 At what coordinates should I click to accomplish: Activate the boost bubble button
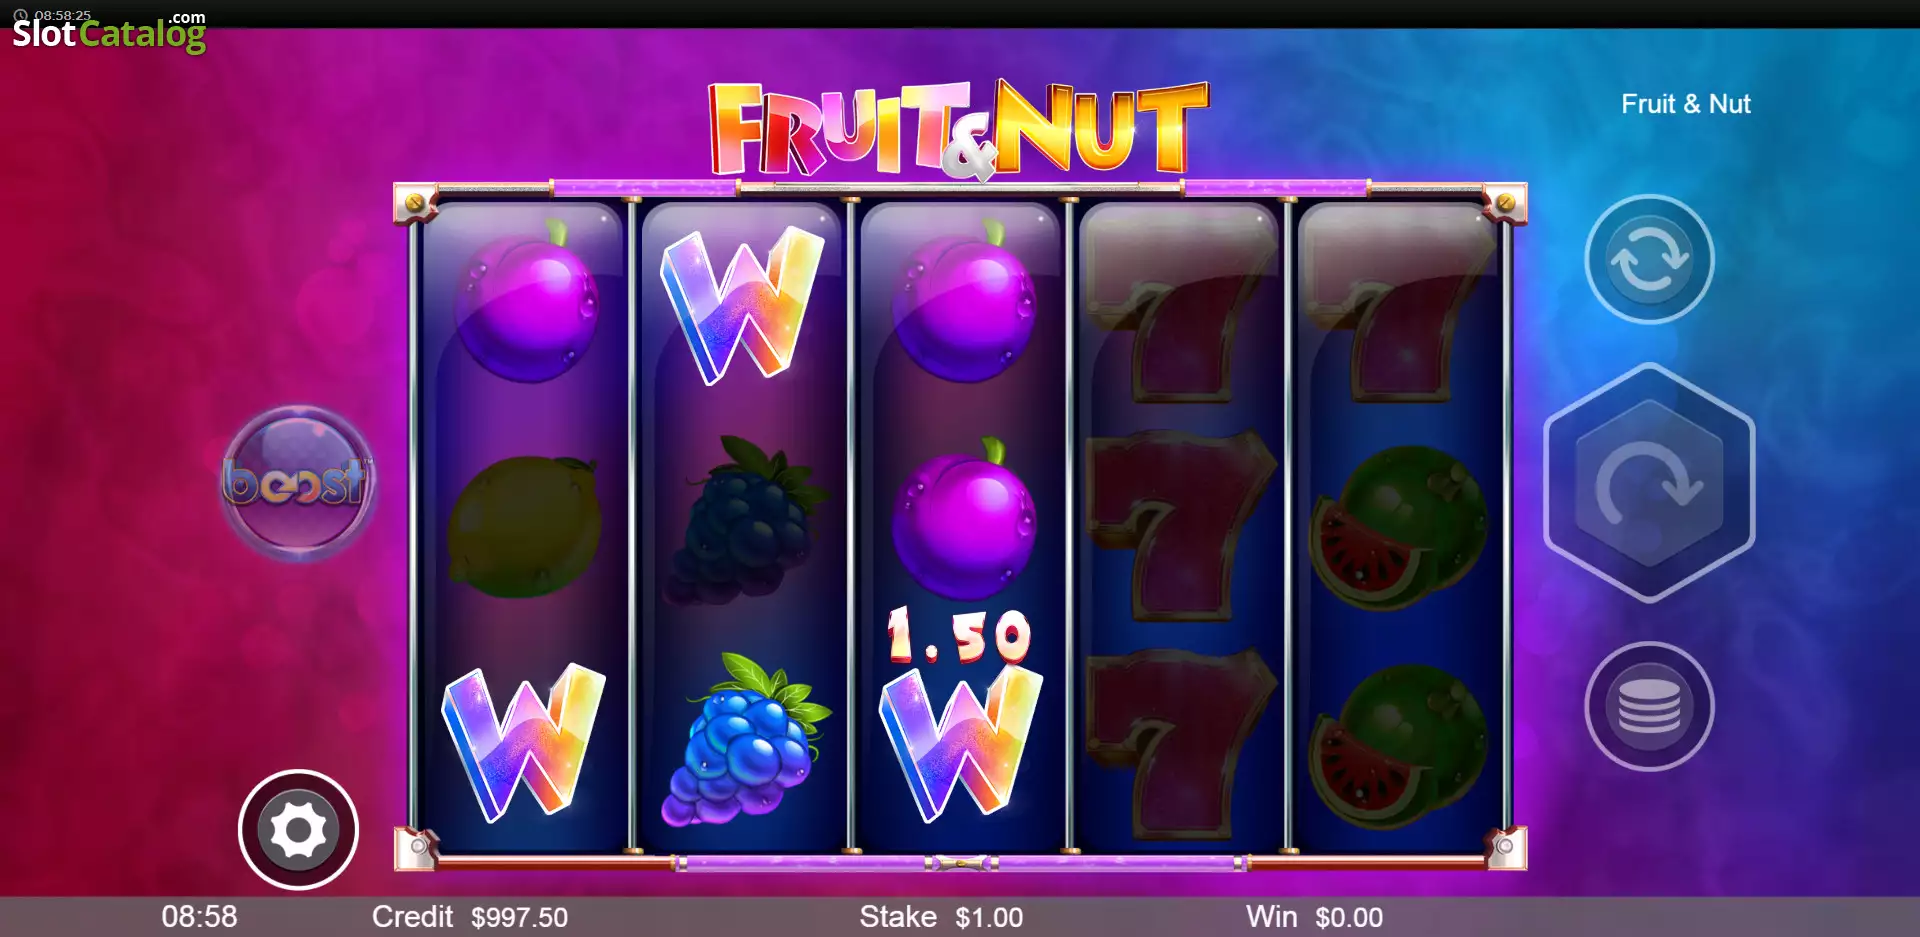[297, 483]
